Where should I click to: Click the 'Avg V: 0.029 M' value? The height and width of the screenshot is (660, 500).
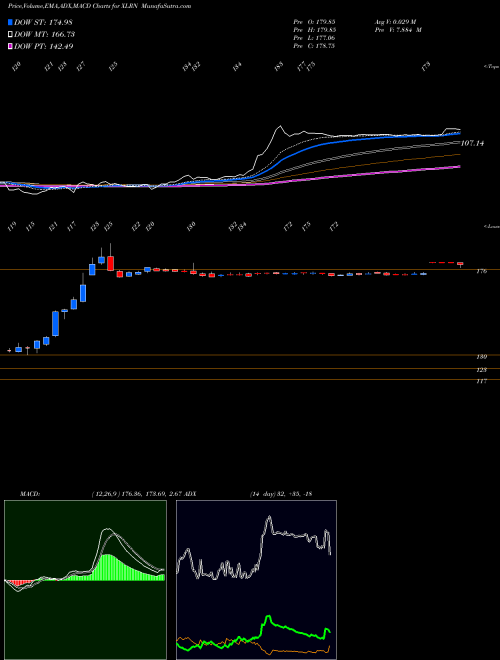[x=398, y=21]
